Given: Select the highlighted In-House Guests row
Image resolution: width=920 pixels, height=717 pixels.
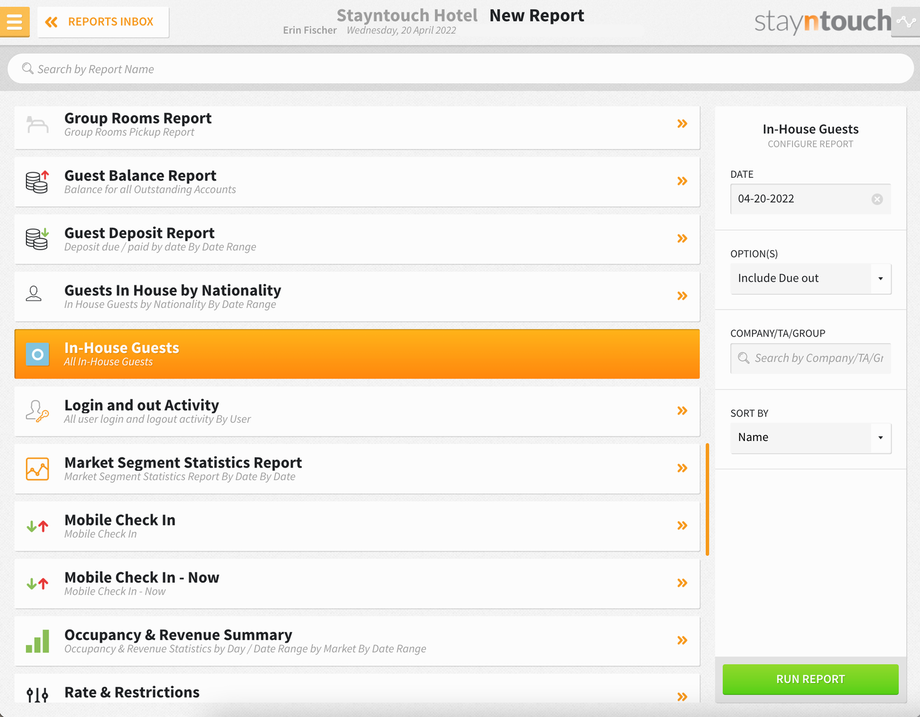Looking at the screenshot, I should (357, 354).
